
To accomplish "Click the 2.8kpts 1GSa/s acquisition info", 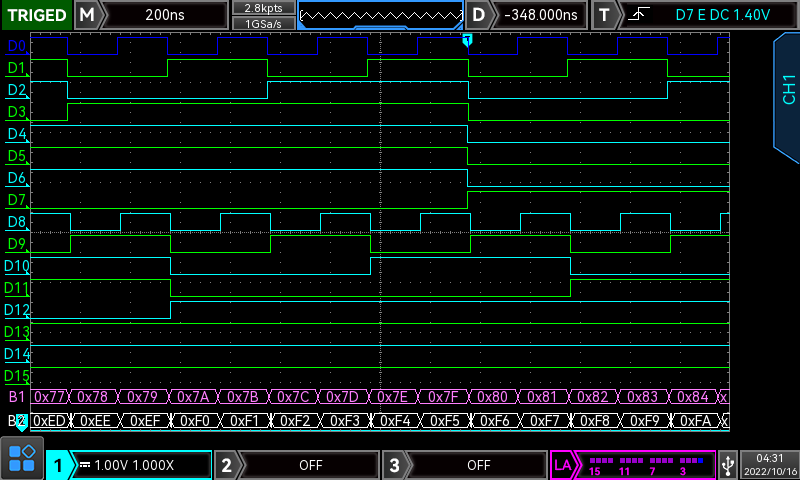I will pos(262,15).
